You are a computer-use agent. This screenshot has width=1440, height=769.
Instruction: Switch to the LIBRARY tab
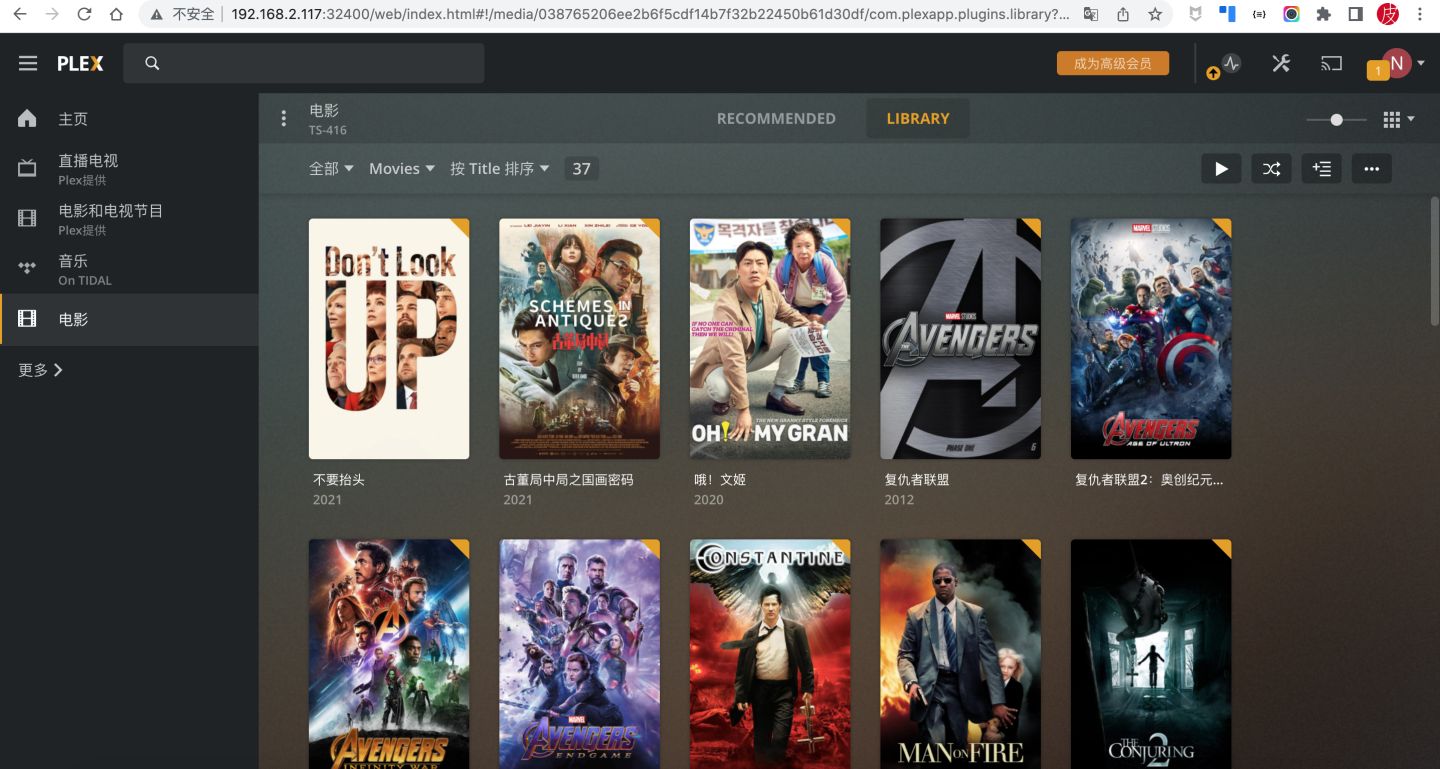click(x=917, y=118)
